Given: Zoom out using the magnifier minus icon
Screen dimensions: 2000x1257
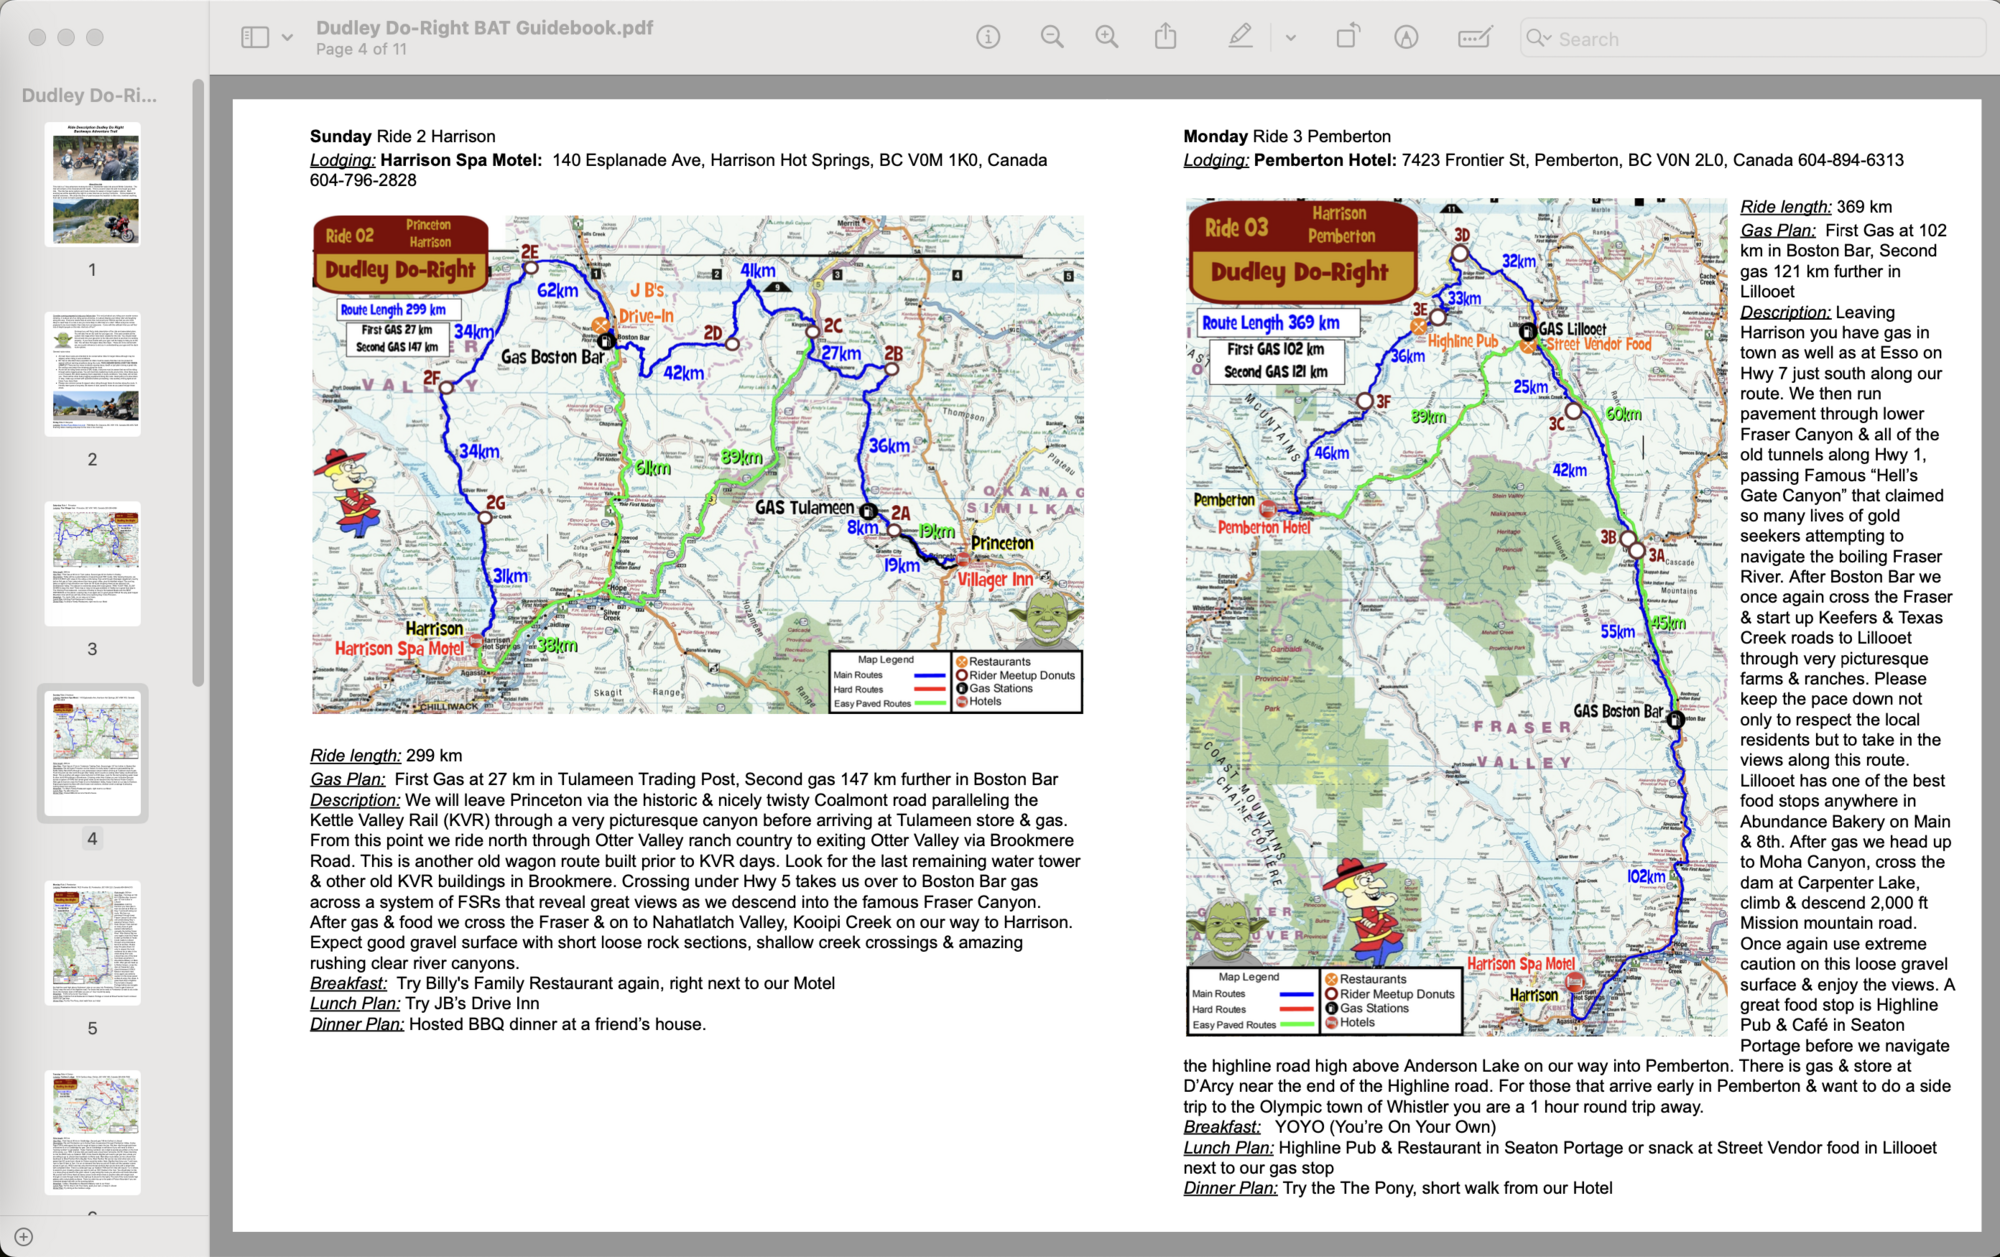Looking at the screenshot, I should tap(1051, 38).
